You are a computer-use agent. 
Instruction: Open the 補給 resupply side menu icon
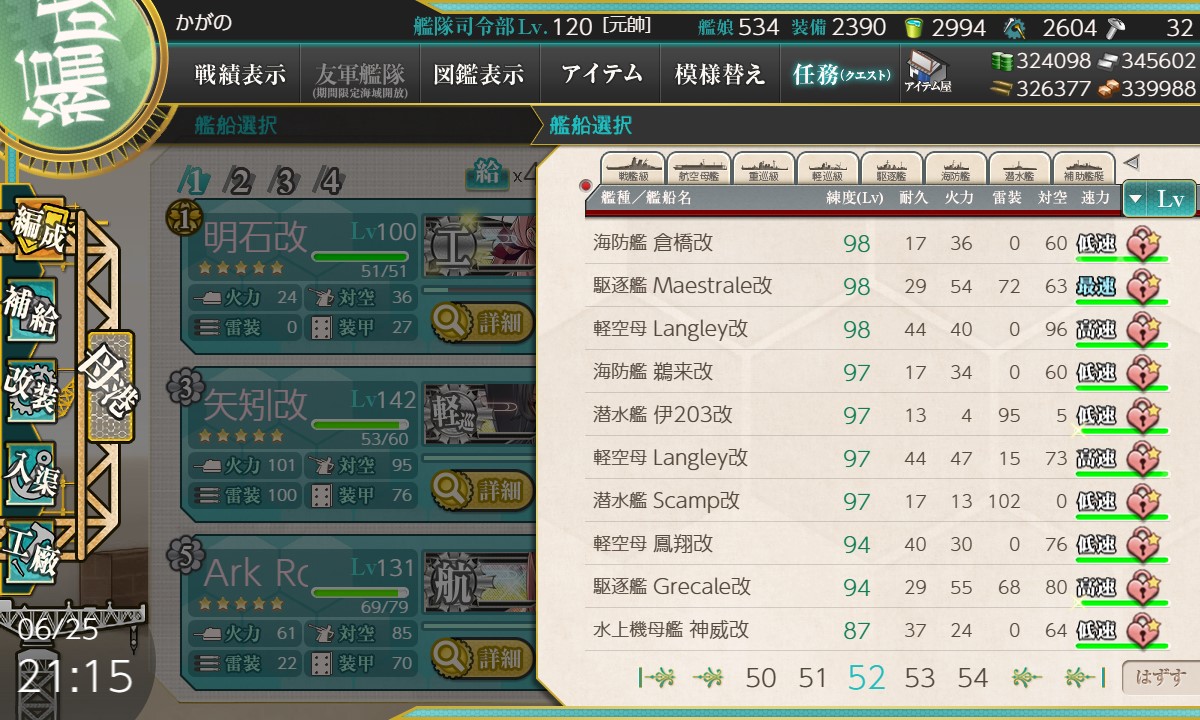point(32,311)
